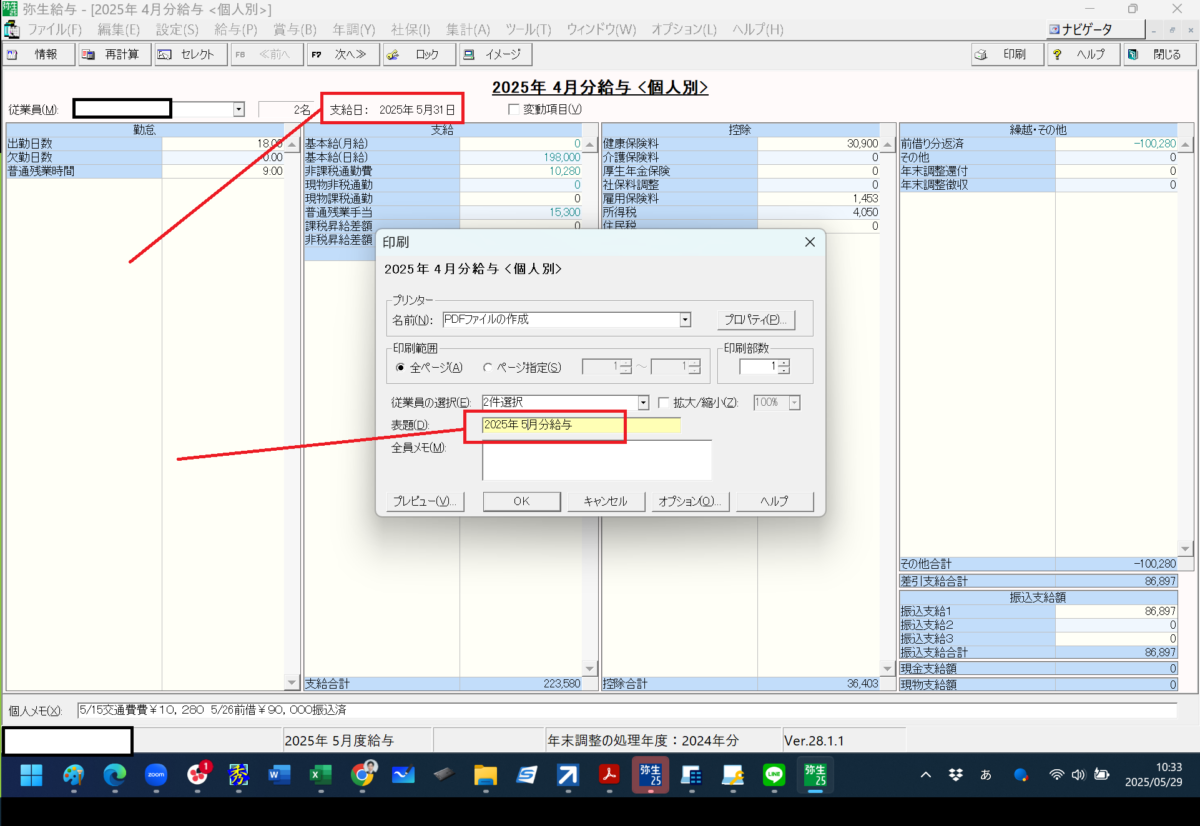
Task: Open the 設定 menu
Action: pyautogui.click(x=177, y=30)
